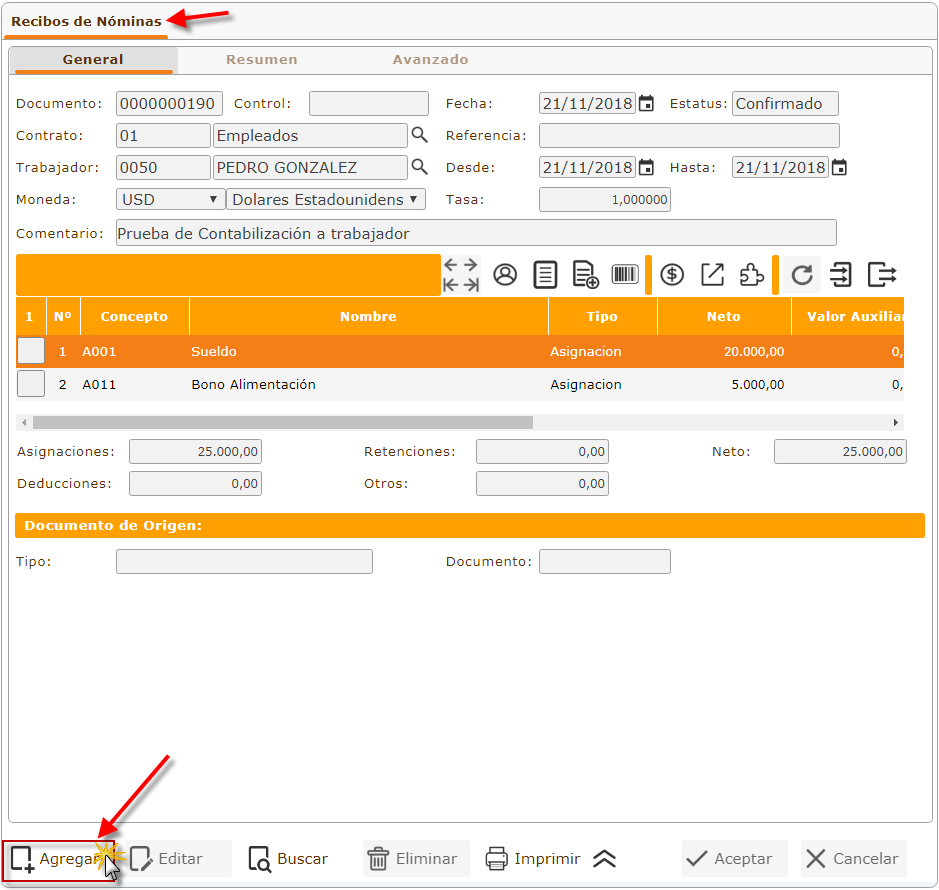
Task: Click the dollar sign currency icon
Action: 672,275
